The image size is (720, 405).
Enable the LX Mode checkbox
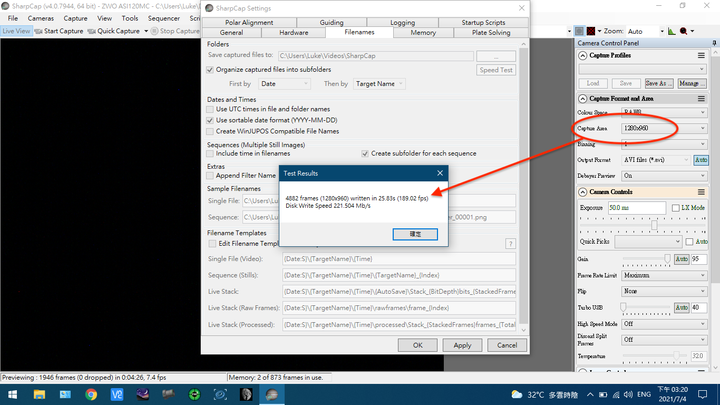click(x=675, y=208)
